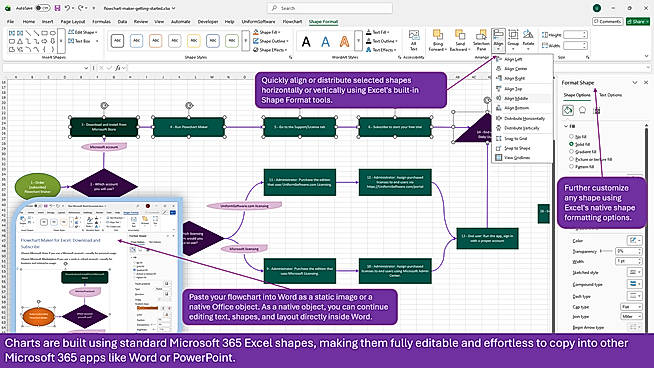The height and width of the screenshot is (368, 654).
Task: Choose Distribute Horizontally menu item
Action: coord(524,118)
